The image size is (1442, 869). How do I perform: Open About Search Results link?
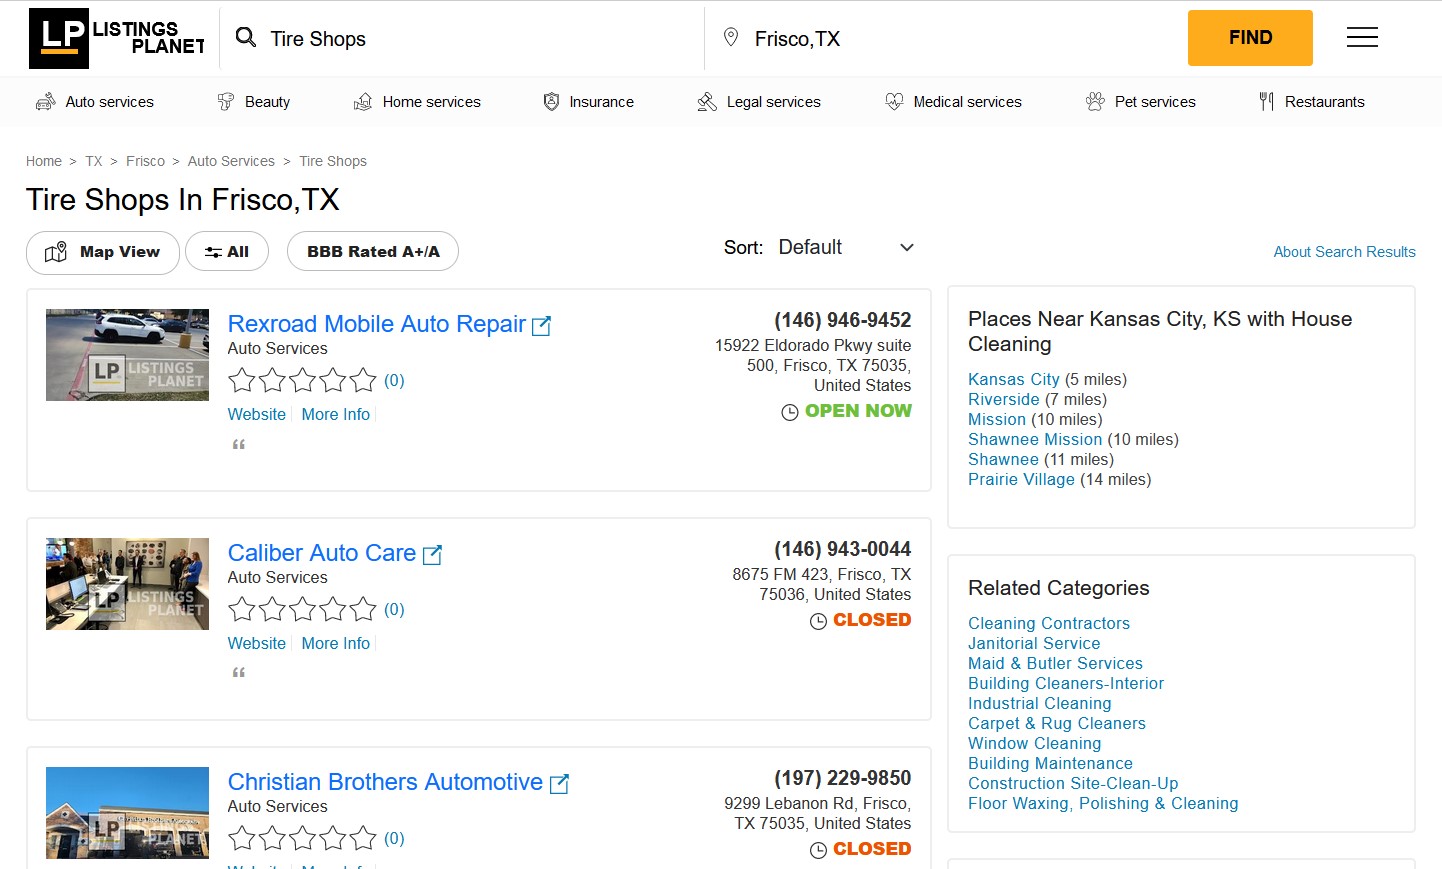pyautogui.click(x=1343, y=252)
